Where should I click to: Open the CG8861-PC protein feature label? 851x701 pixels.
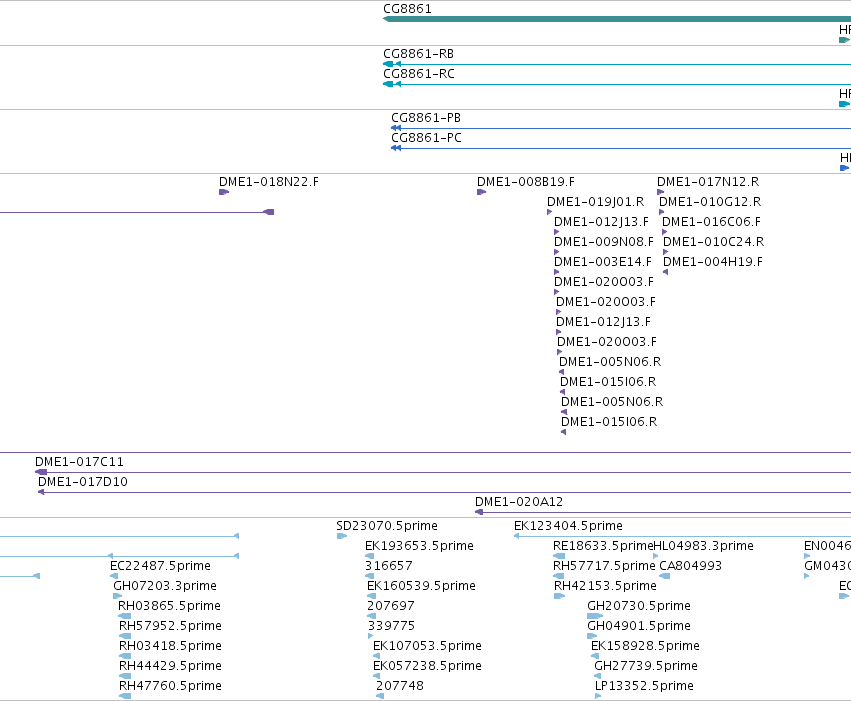click(x=427, y=138)
